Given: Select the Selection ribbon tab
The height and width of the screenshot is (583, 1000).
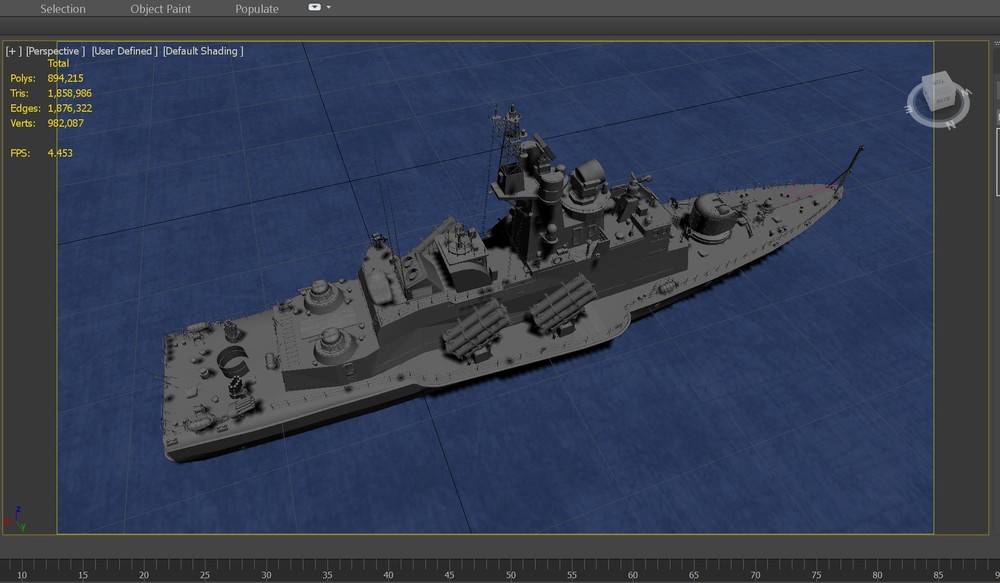Looking at the screenshot, I should (62, 9).
